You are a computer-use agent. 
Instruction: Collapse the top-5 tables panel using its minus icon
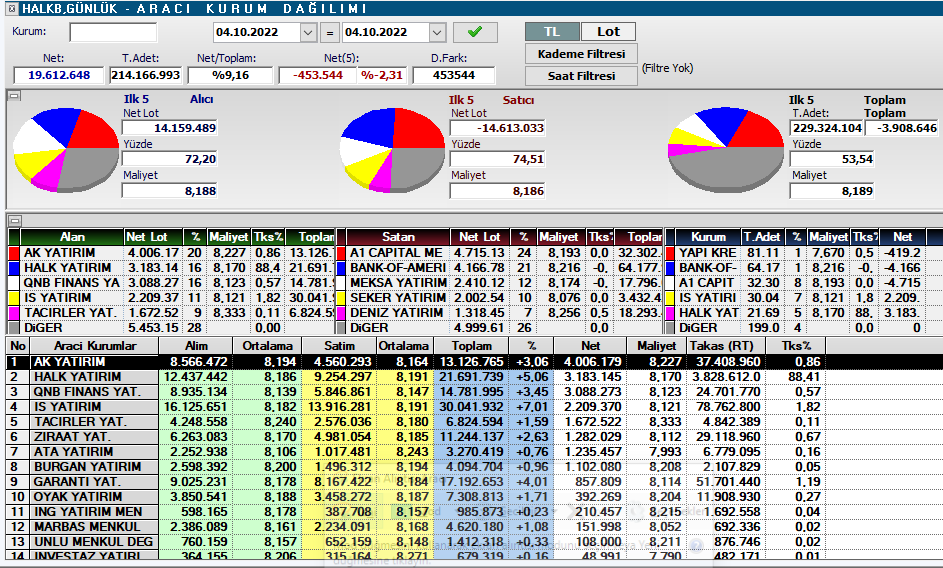14,221
